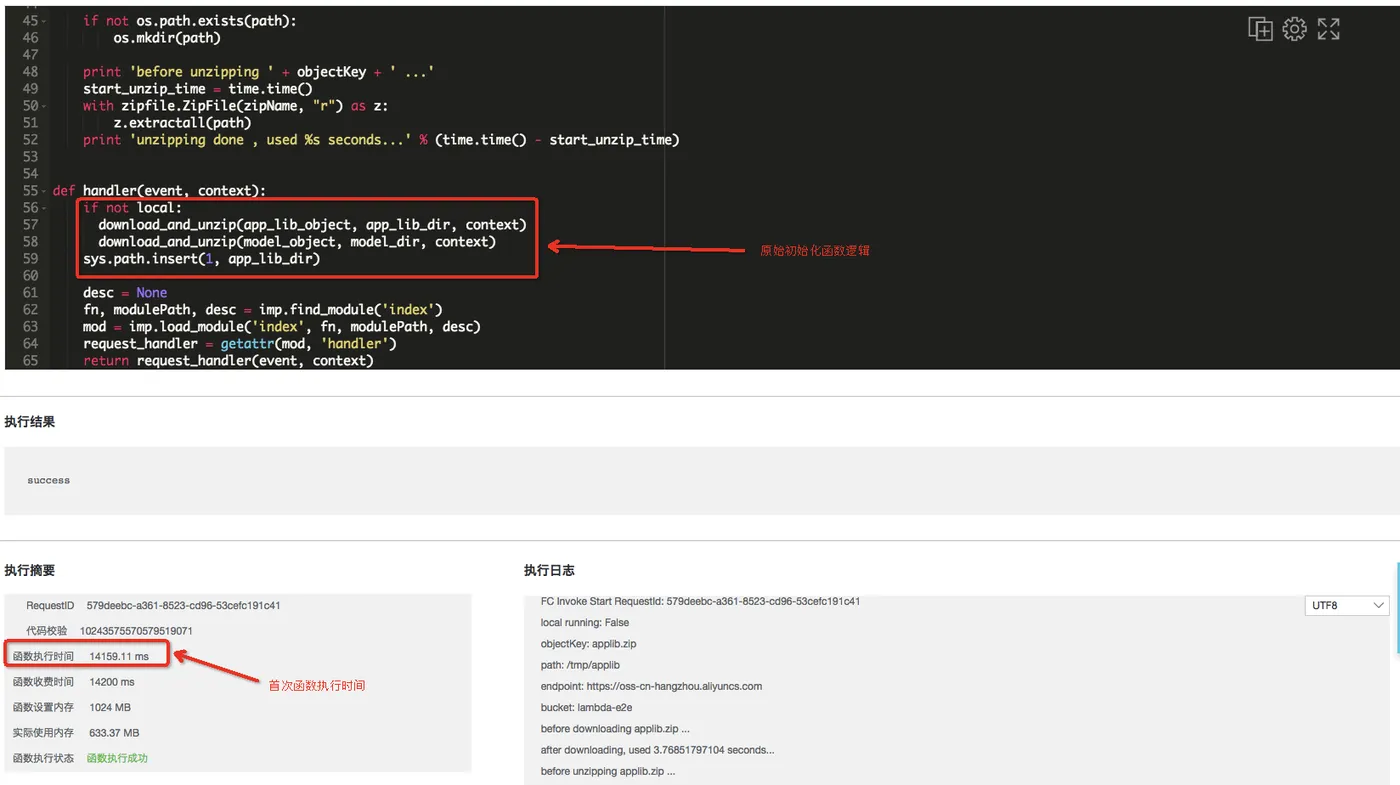The image size is (1400, 785).
Task: Click the 执行摘要 section heading
Action: 30,570
